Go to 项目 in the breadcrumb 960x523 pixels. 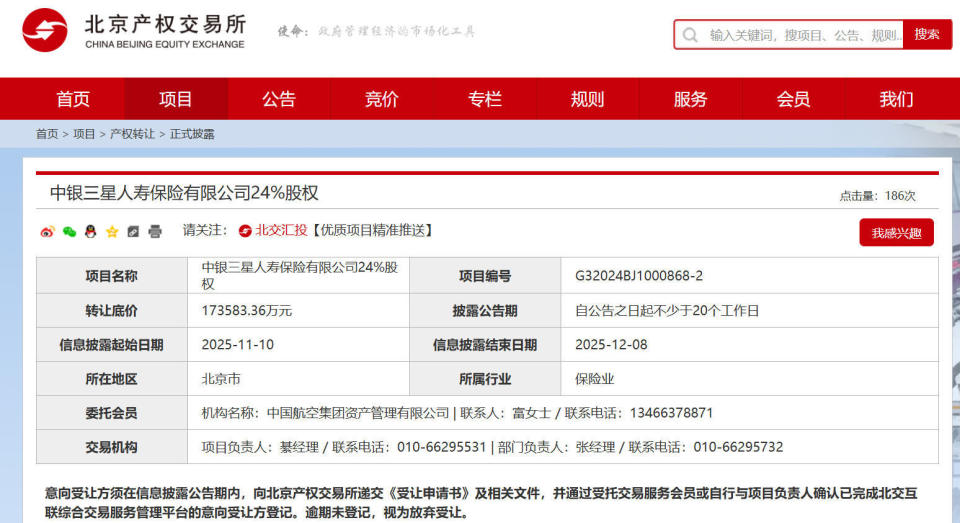84,134
